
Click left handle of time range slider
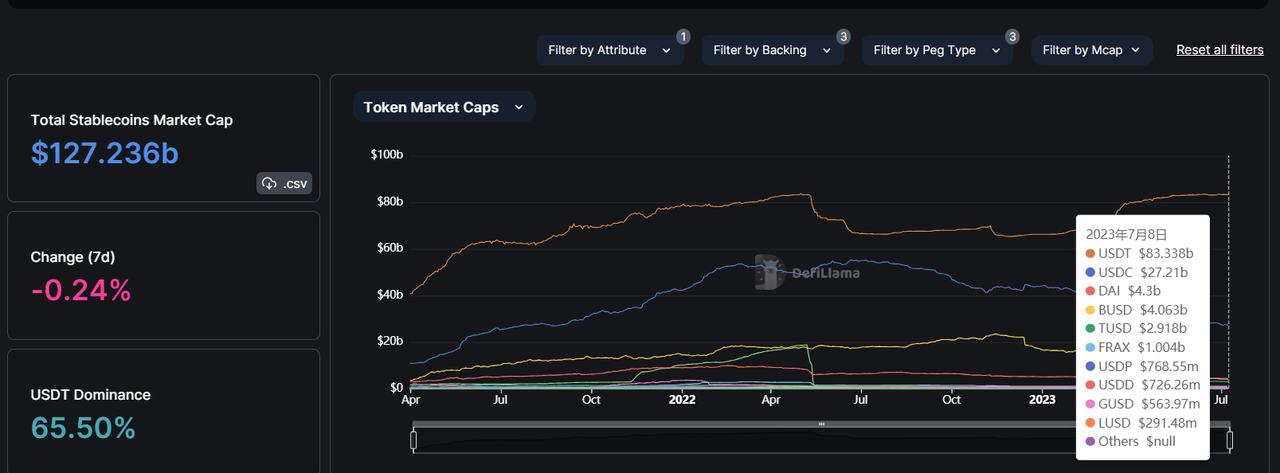click(x=413, y=440)
